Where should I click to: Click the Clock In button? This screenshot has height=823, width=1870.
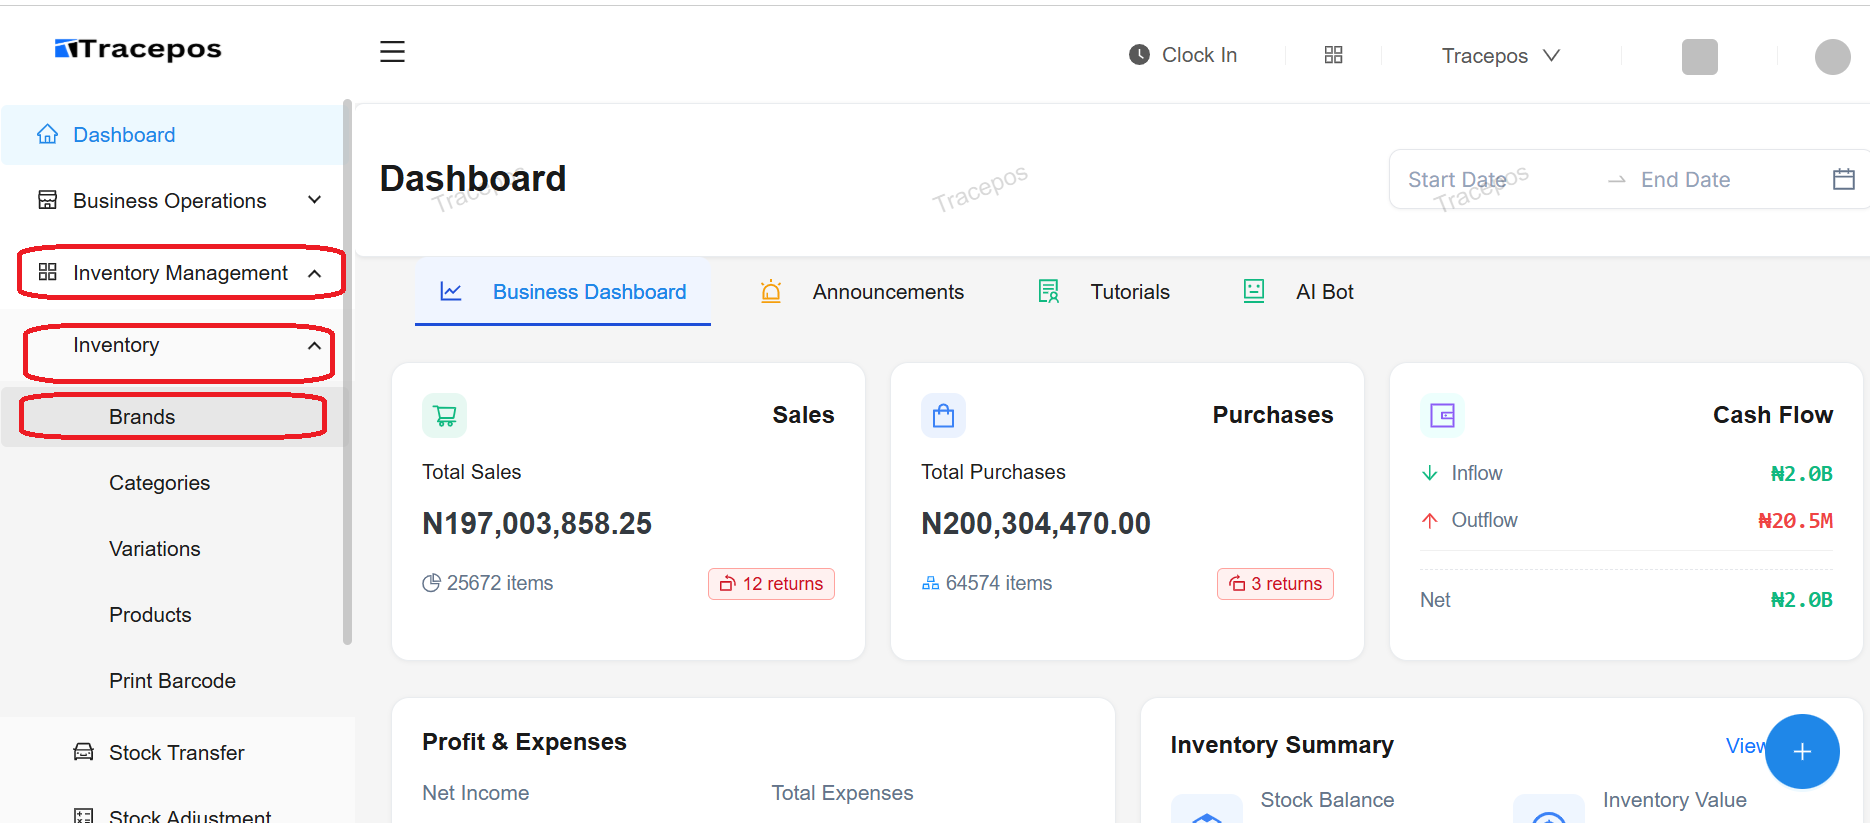point(1183,55)
